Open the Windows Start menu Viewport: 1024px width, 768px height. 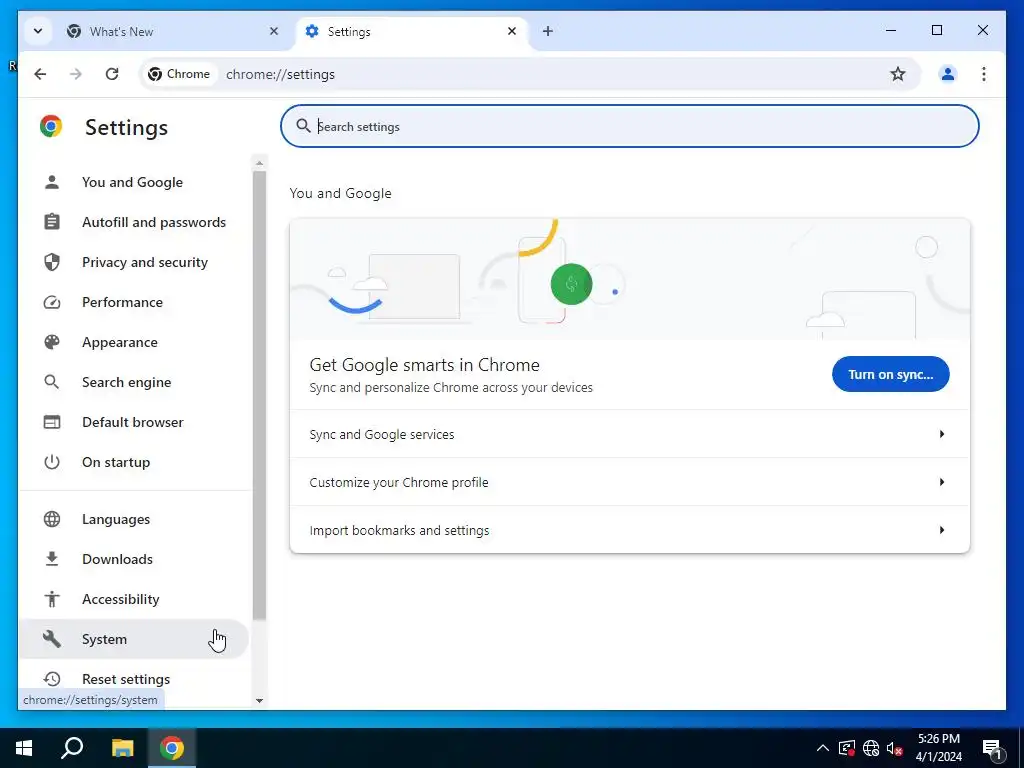coord(24,748)
